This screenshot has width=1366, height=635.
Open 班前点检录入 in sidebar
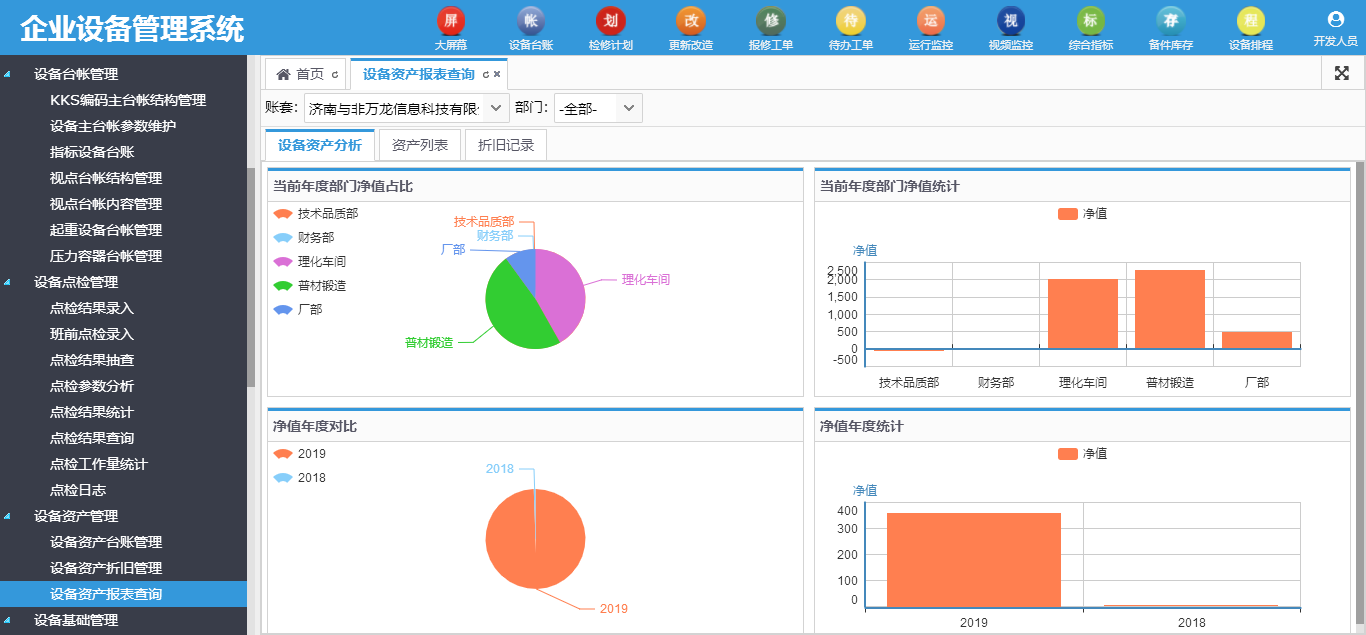click(92, 334)
